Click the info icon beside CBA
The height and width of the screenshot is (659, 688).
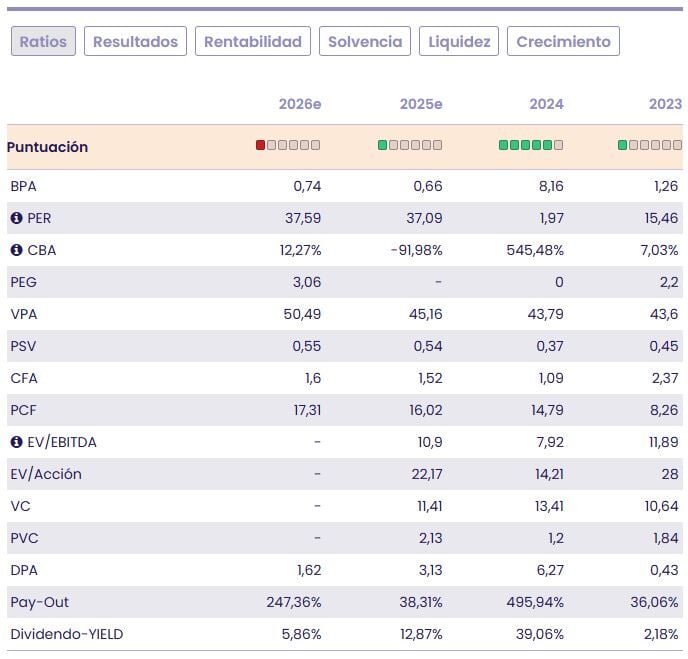[x=16, y=250]
